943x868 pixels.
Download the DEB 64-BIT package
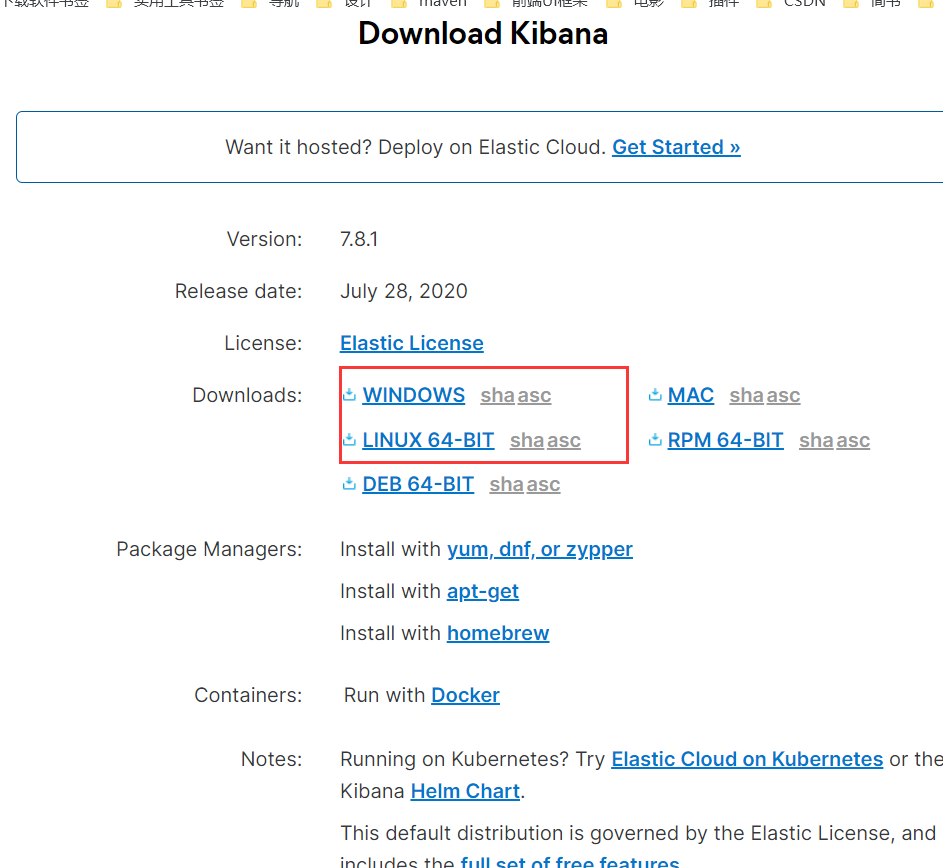(418, 484)
